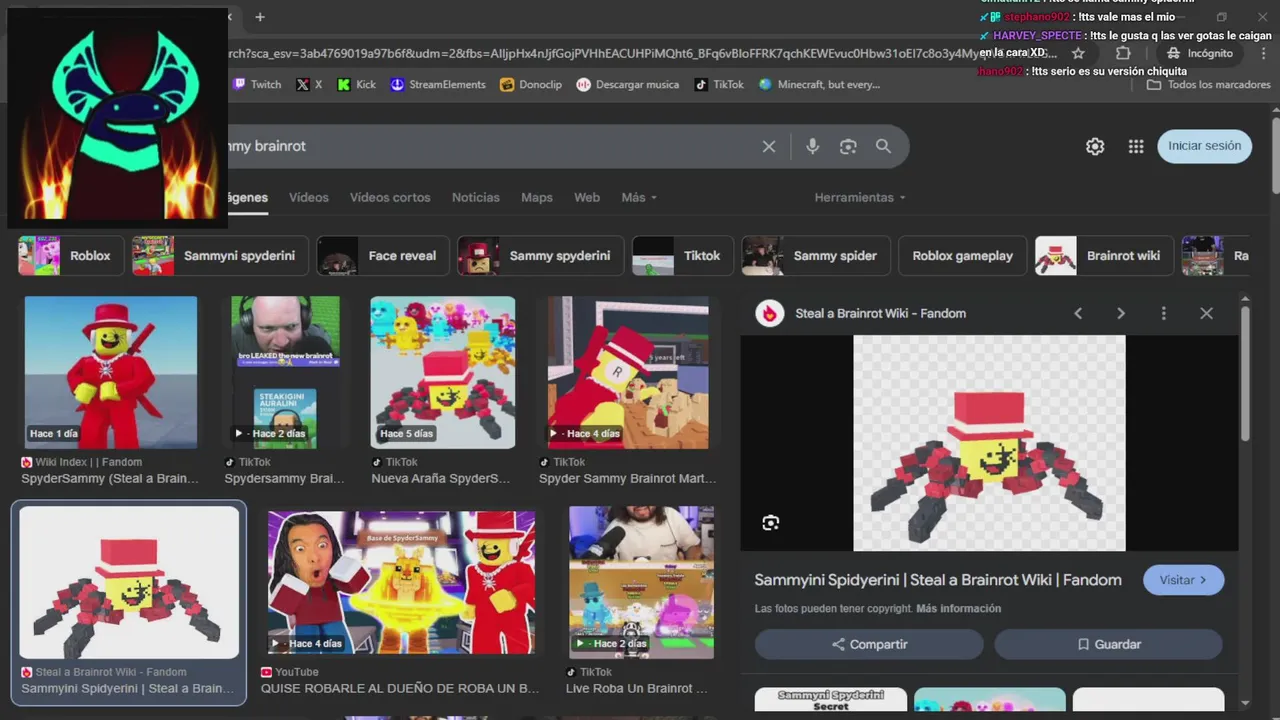Filter by Roblox chip
The width and height of the screenshot is (1280, 720).
[x=71, y=256]
